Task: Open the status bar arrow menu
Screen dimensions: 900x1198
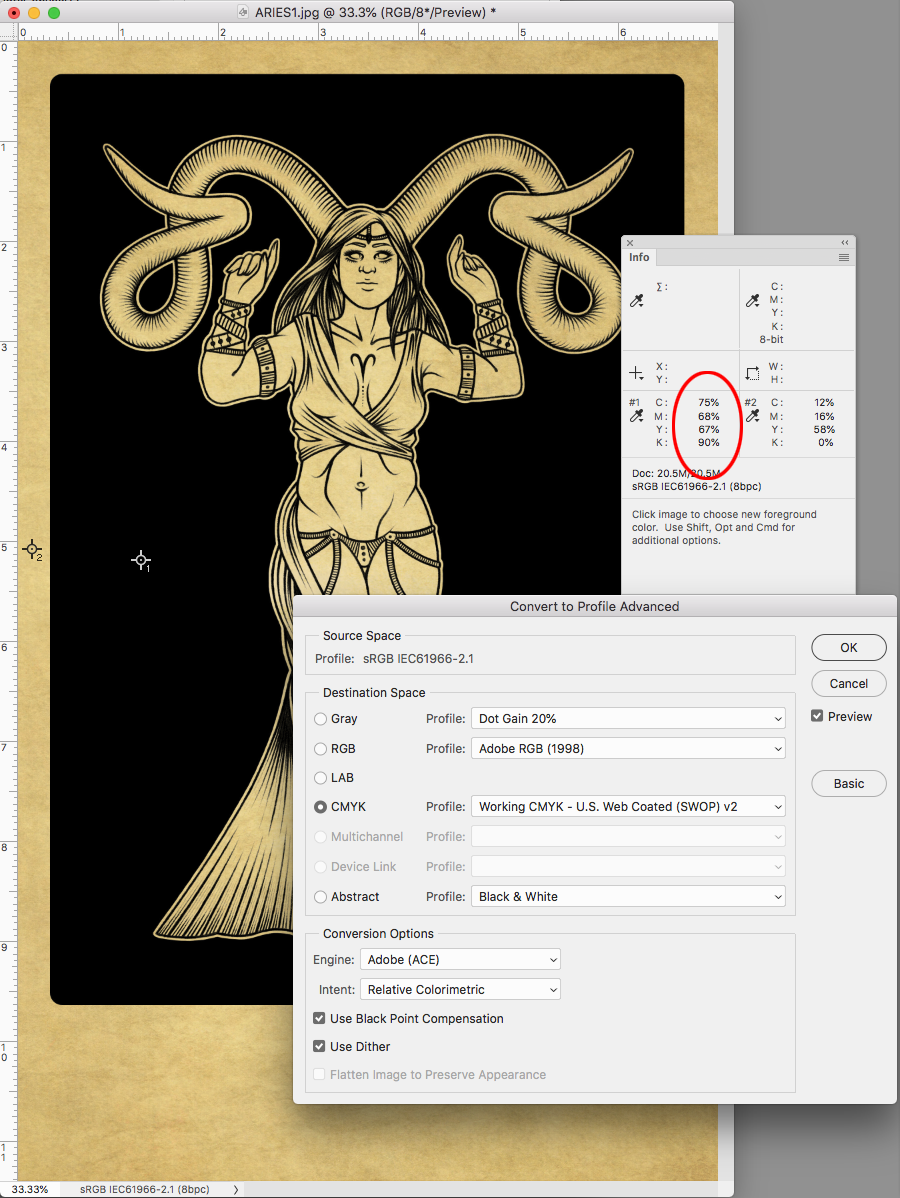Action: 235,1190
